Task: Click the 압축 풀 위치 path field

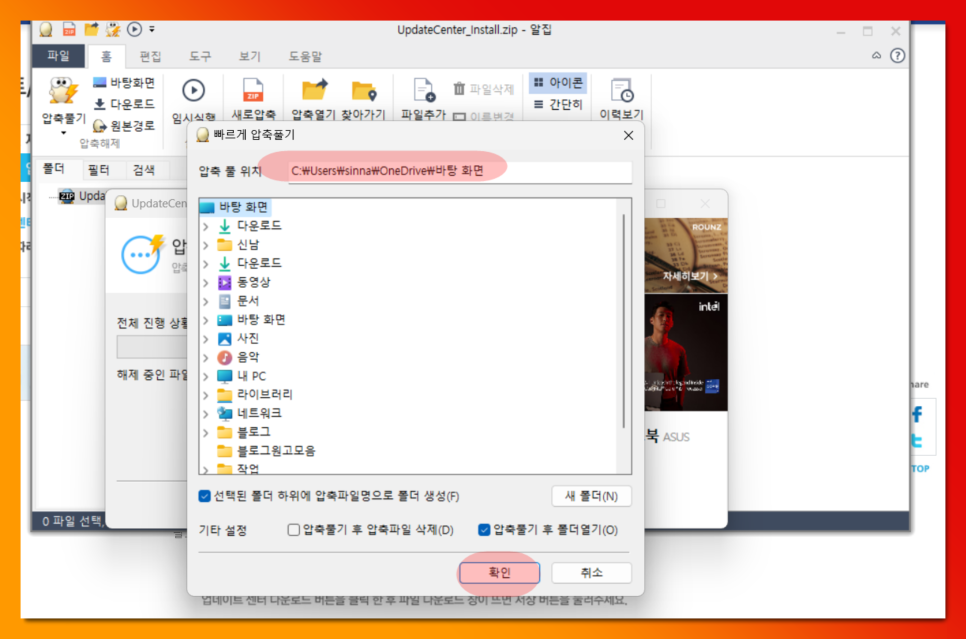Action: click(460, 171)
